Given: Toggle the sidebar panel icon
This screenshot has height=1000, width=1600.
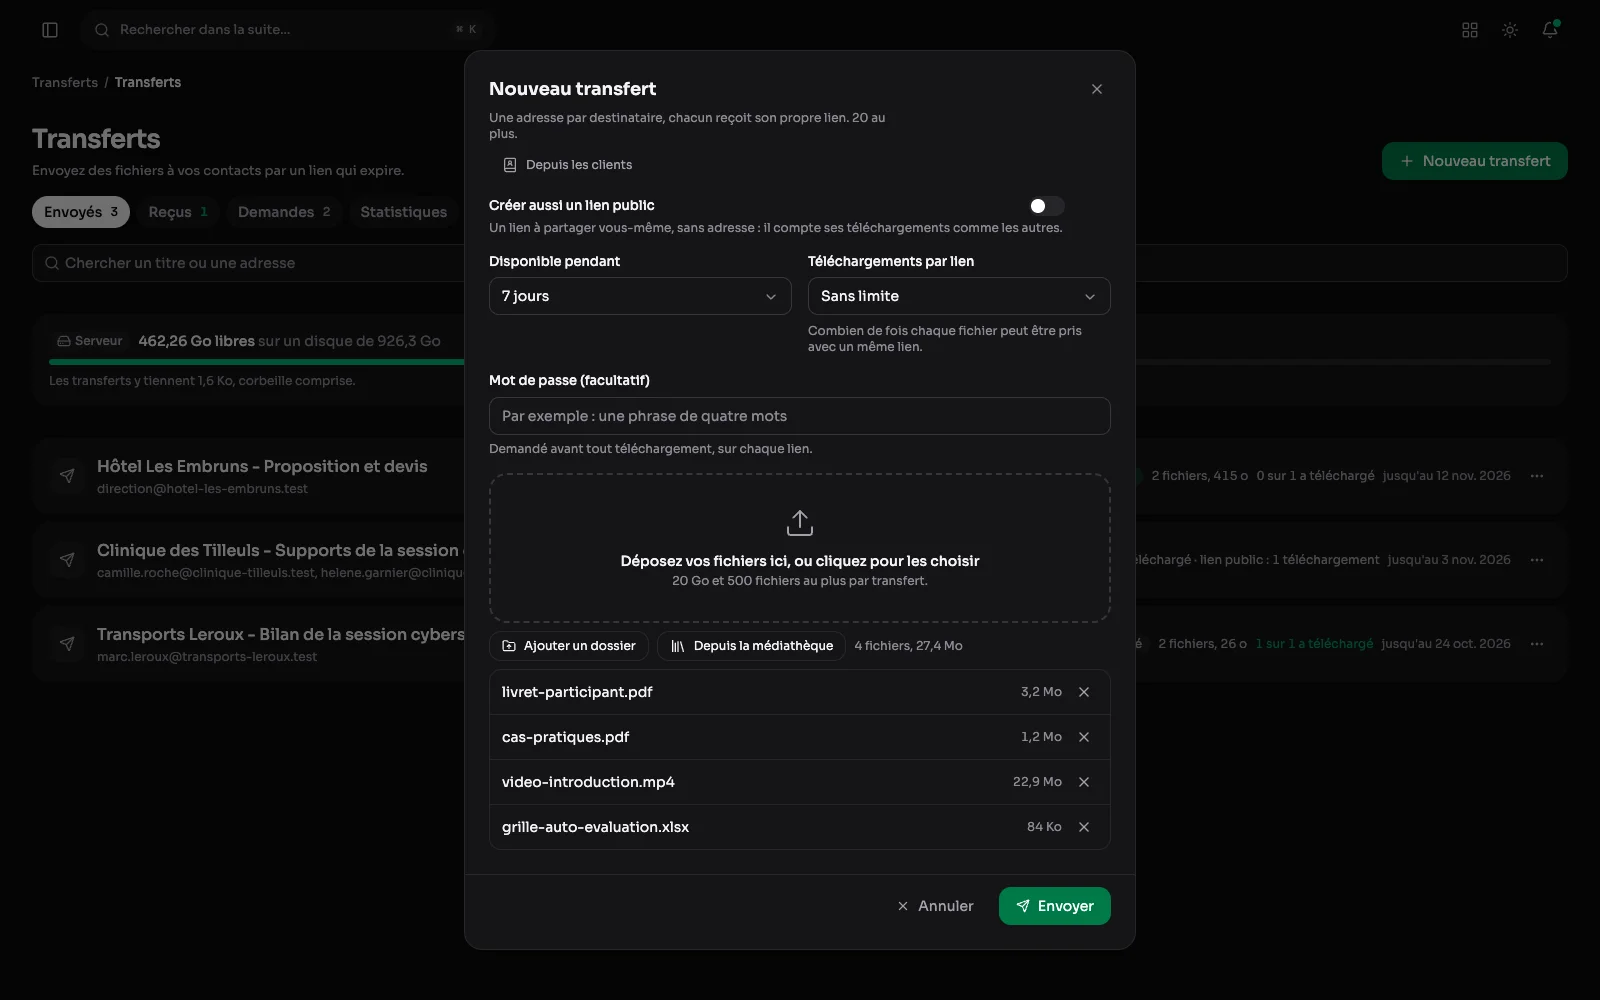Looking at the screenshot, I should coord(50,30).
